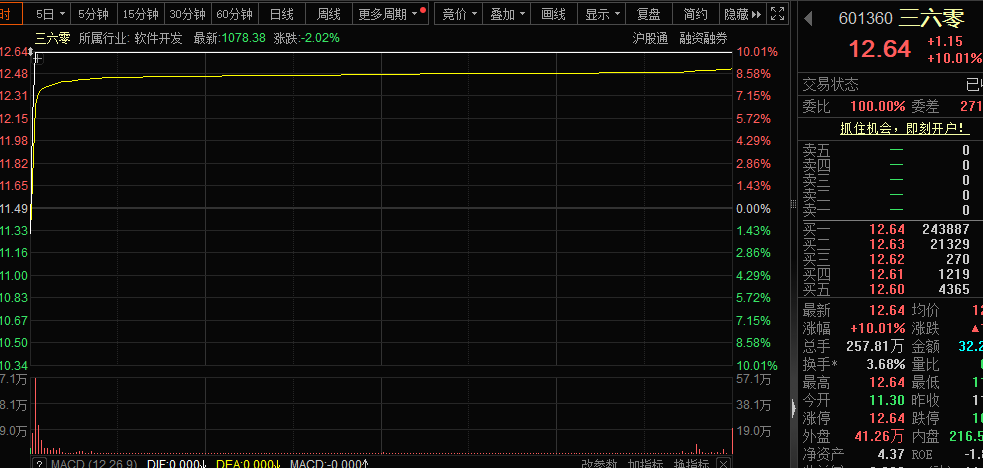Click the previous stock left arrow icon
The width and height of the screenshot is (983, 468).
(808, 17)
